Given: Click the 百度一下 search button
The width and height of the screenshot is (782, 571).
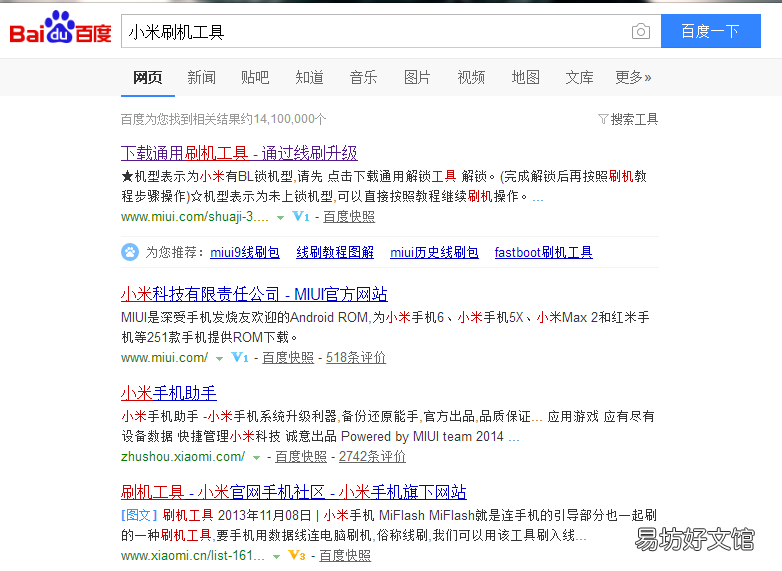Looking at the screenshot, I should (710, 31).
